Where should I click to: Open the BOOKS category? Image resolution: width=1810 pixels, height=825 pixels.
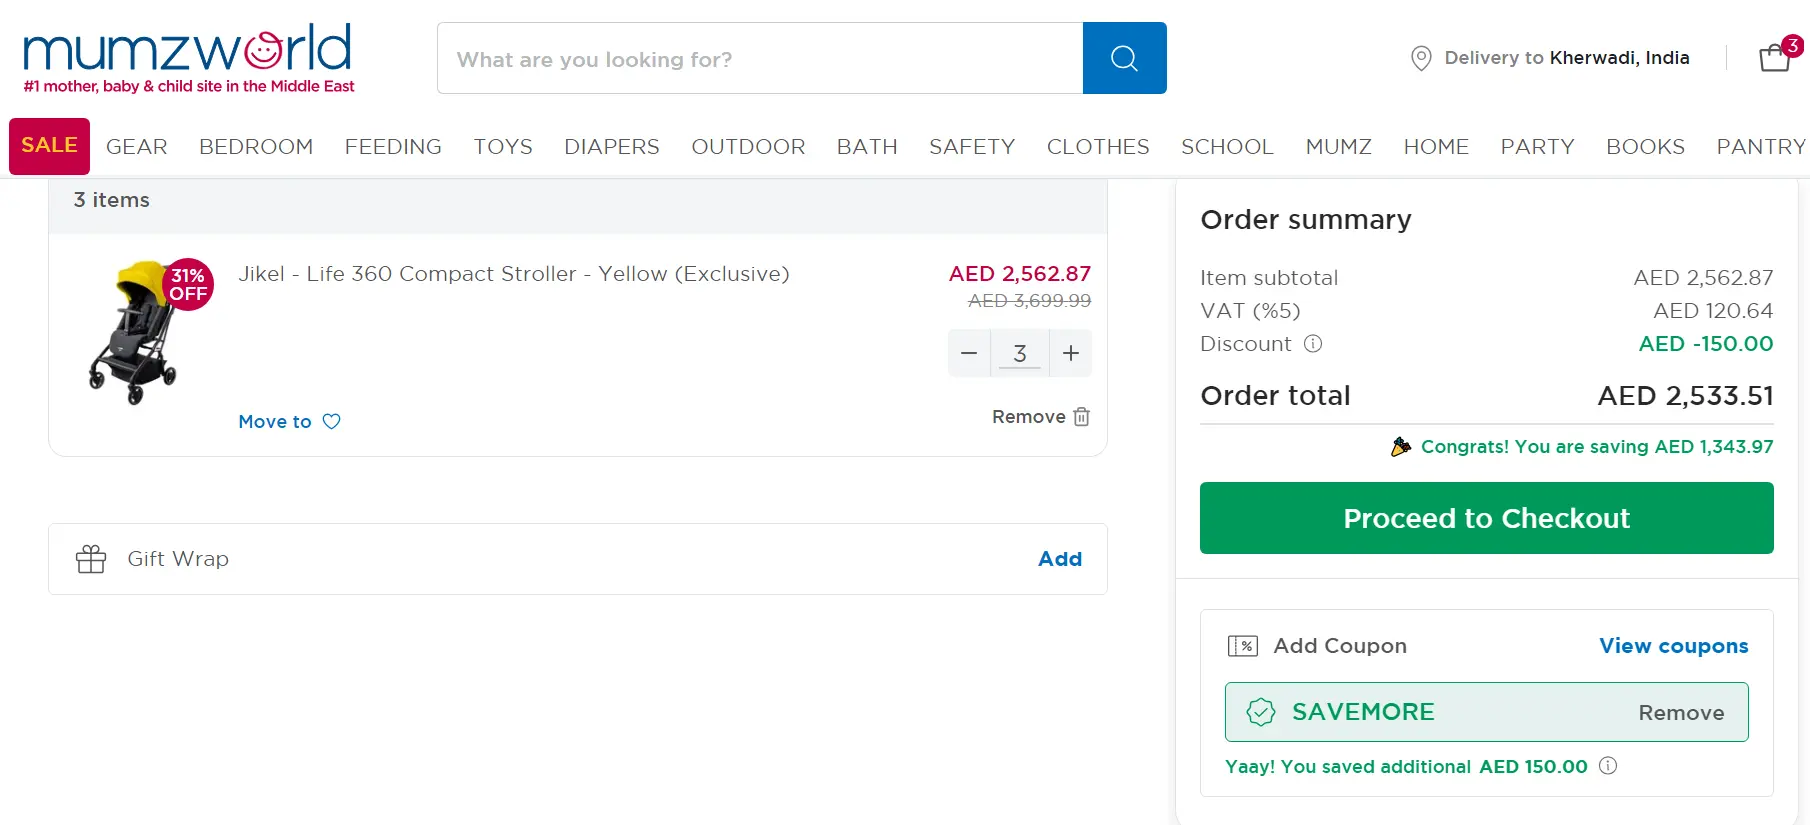[x=1645, y=147]
